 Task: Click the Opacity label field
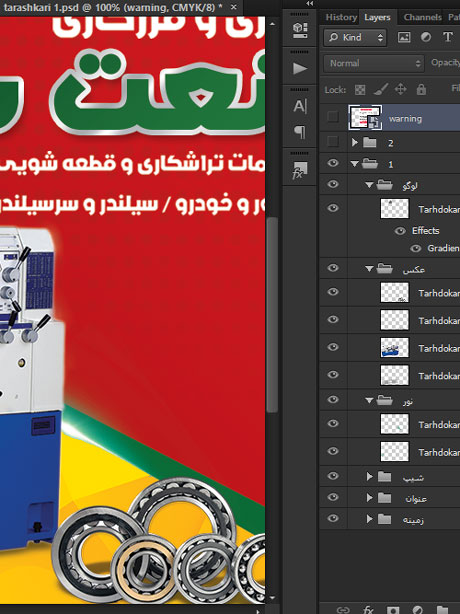coord(445,63)
